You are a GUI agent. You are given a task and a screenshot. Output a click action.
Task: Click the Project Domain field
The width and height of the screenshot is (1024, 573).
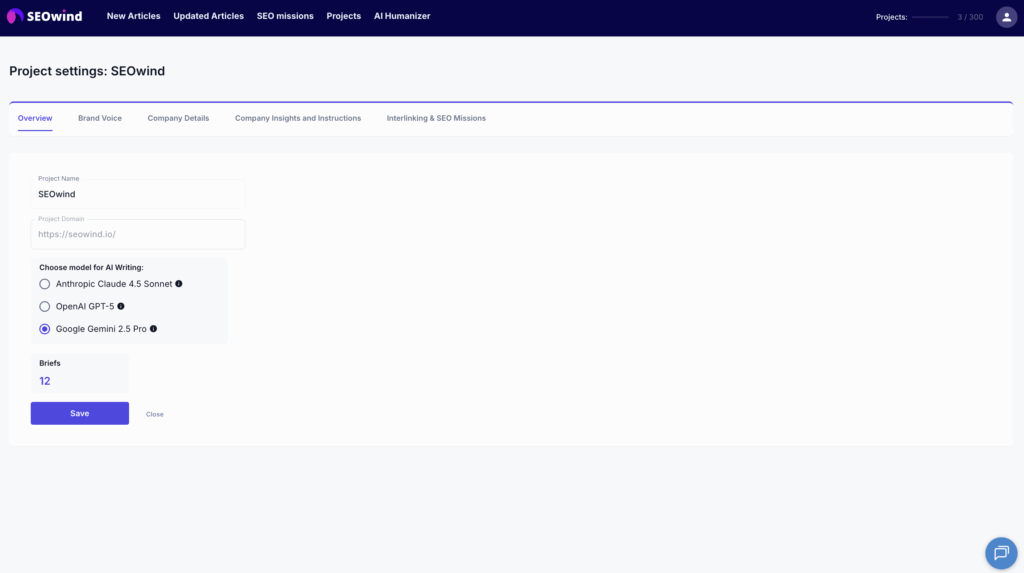tap(138, 234)
